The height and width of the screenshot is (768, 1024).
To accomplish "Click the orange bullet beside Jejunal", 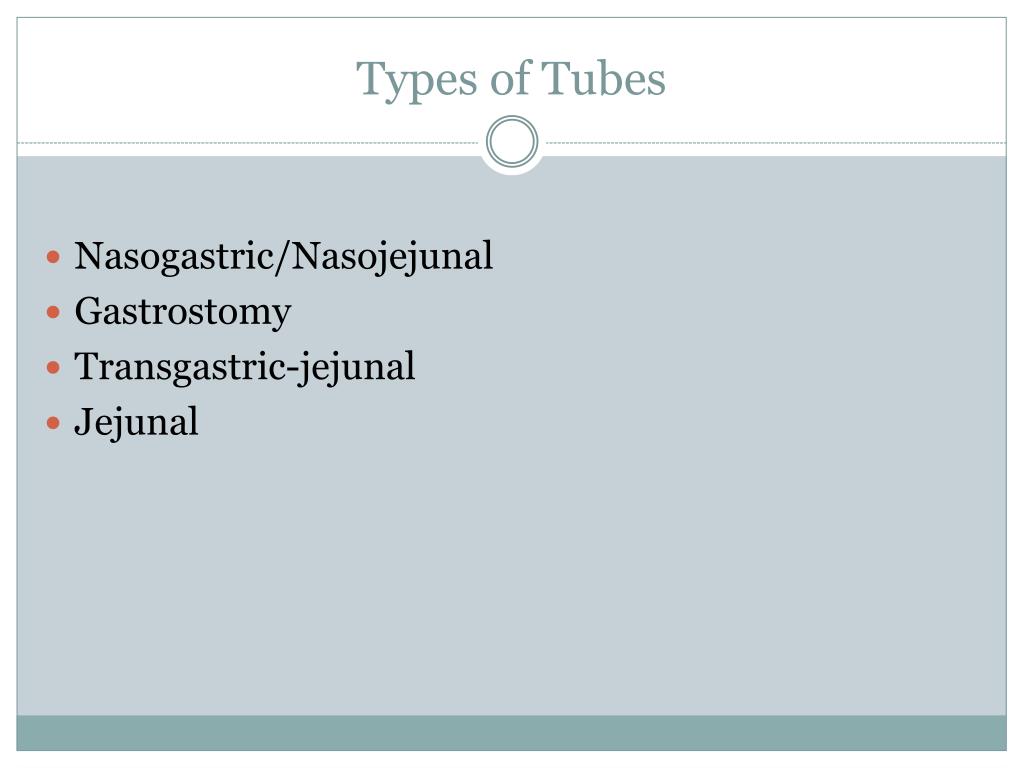I will 54,423.
